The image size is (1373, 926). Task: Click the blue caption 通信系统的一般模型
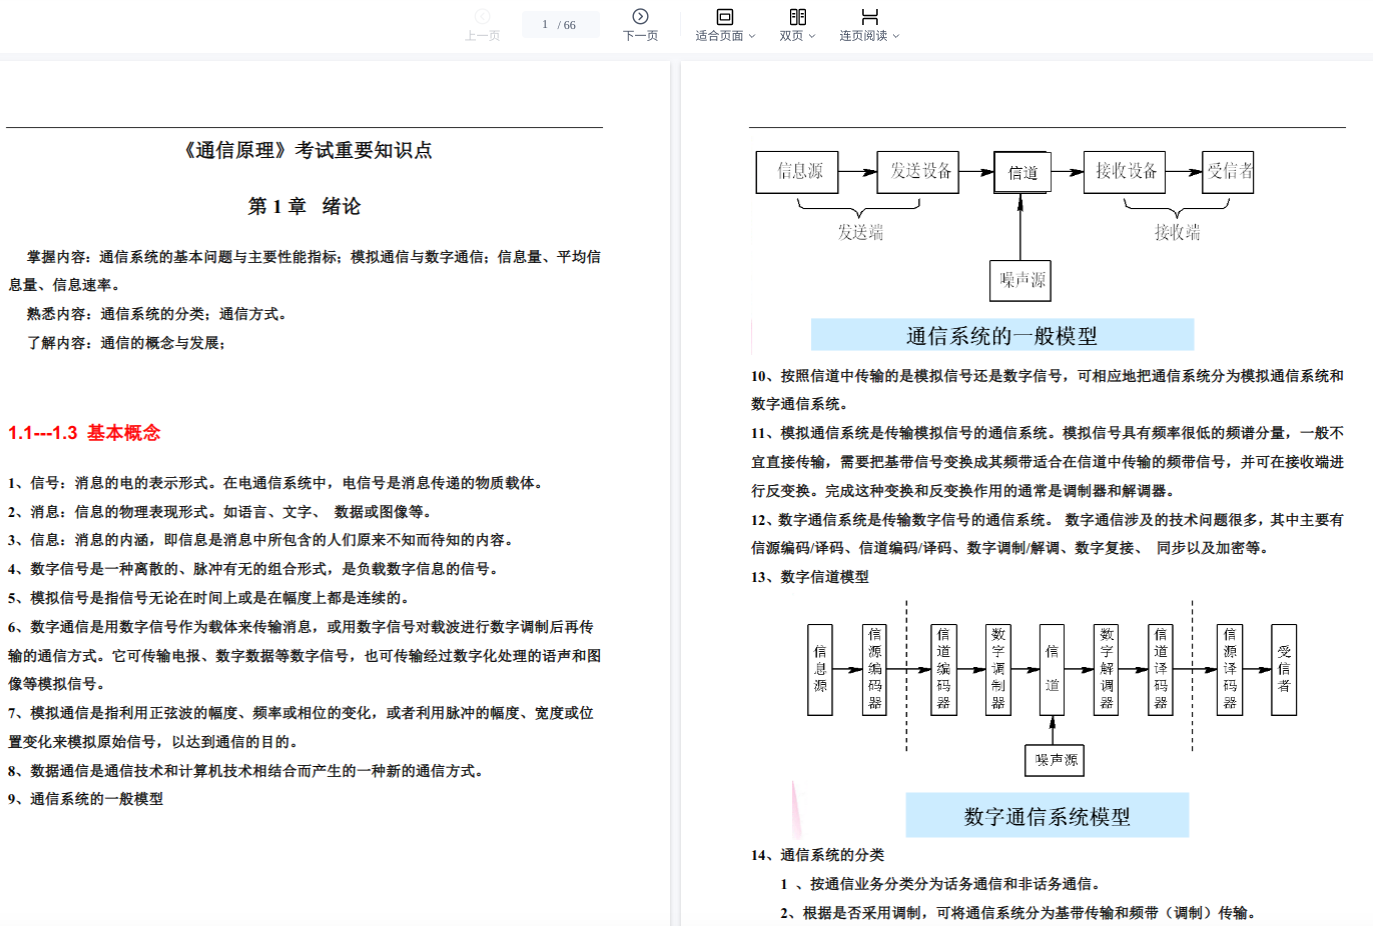pyautogui.click(x=1002, y=335)
